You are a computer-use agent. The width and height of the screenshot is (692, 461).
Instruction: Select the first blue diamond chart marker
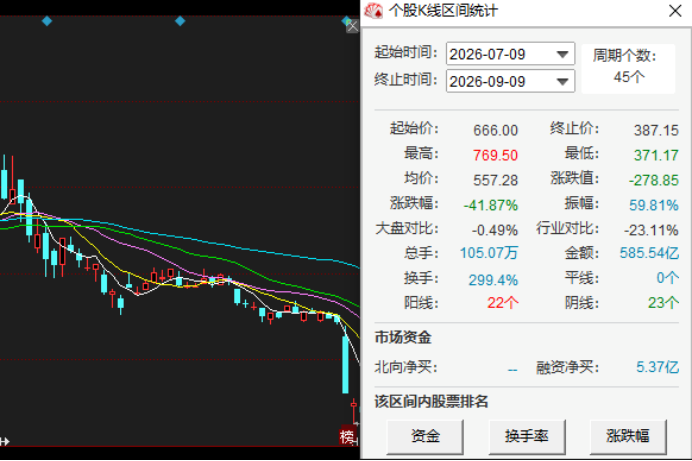click(x=47, y=21)
